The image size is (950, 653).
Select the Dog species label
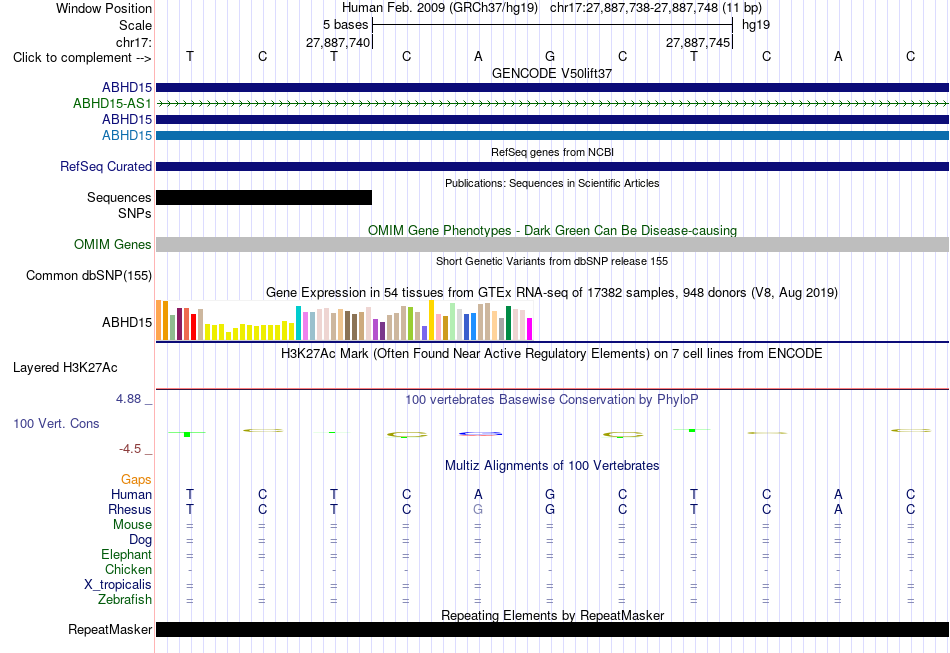click(x=140, y=540)
